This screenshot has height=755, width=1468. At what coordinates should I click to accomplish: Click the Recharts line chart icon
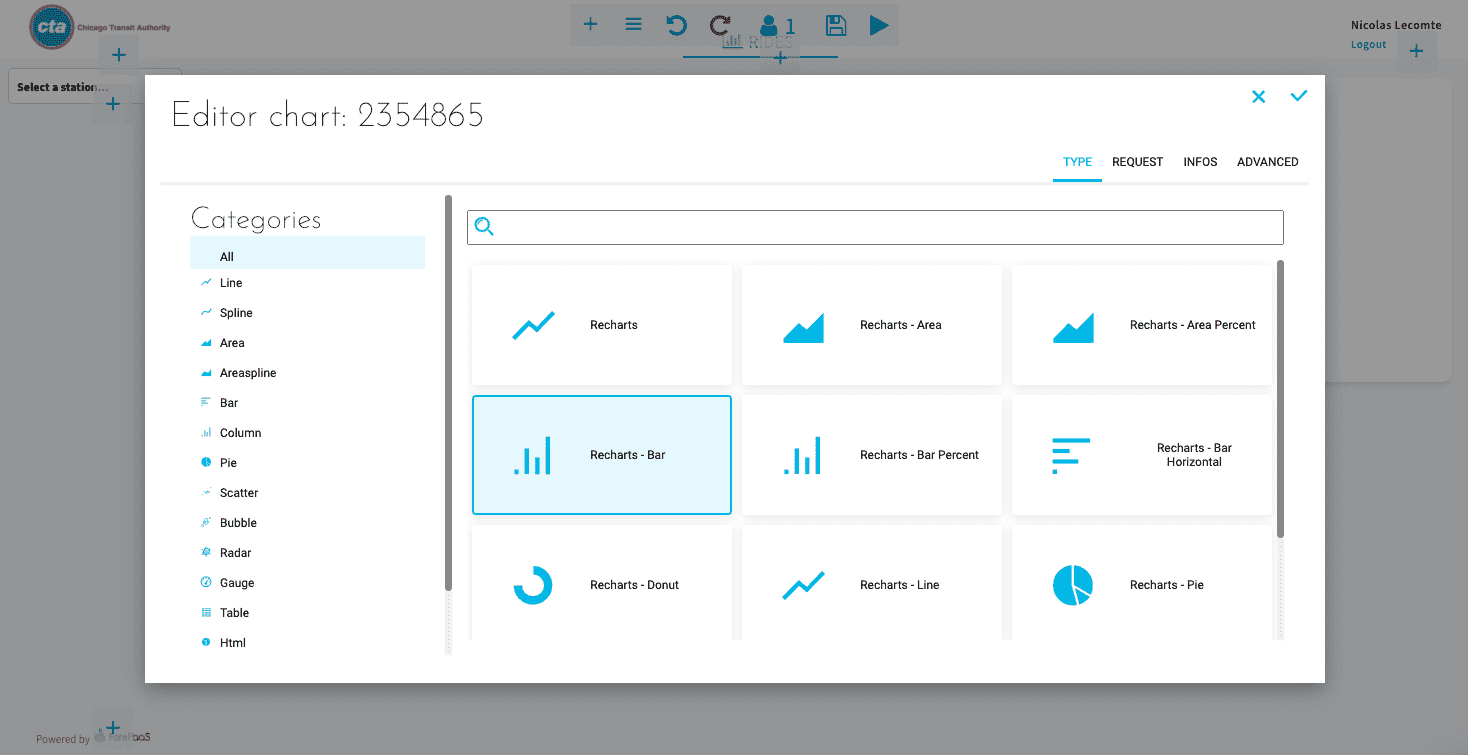533,325
